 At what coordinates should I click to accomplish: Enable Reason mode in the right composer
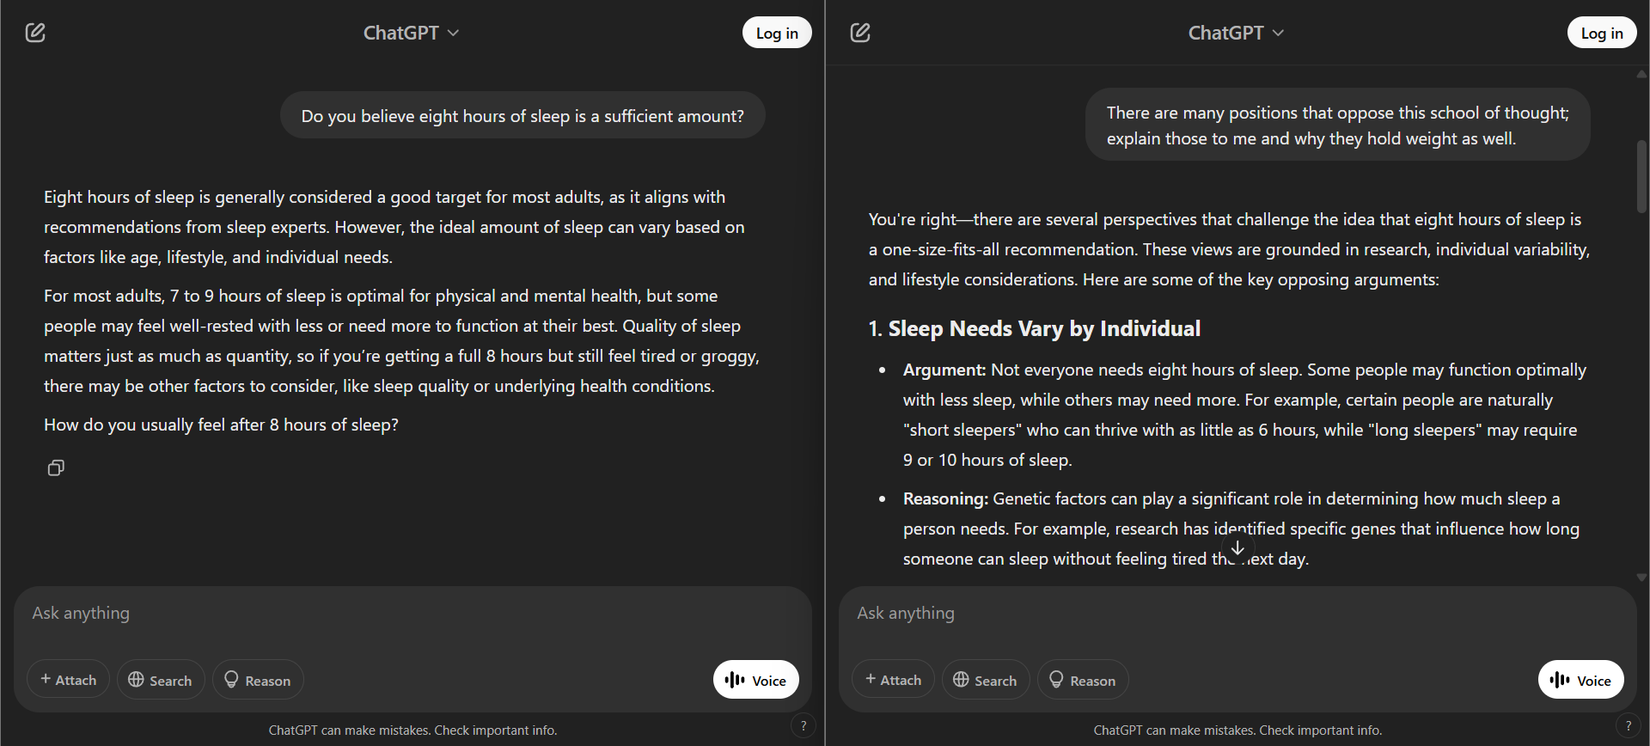(x=1082, y=679)
